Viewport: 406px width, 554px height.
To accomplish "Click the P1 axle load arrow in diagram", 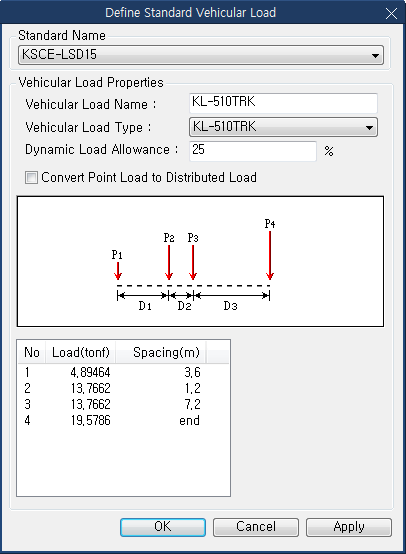I will pyautogui.click(x=118, y=271).
